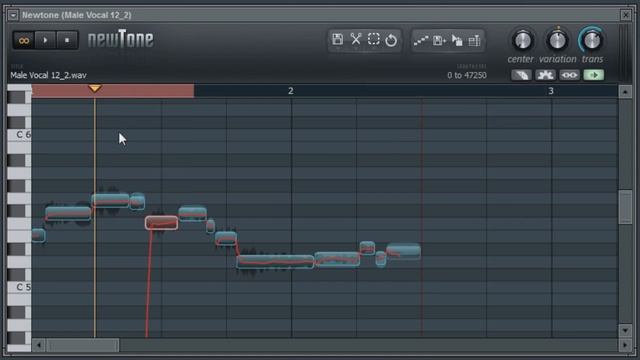Screen dimensions: 640x360
Task: Click the C 6 piano key
Action: (x=19, y=135)
